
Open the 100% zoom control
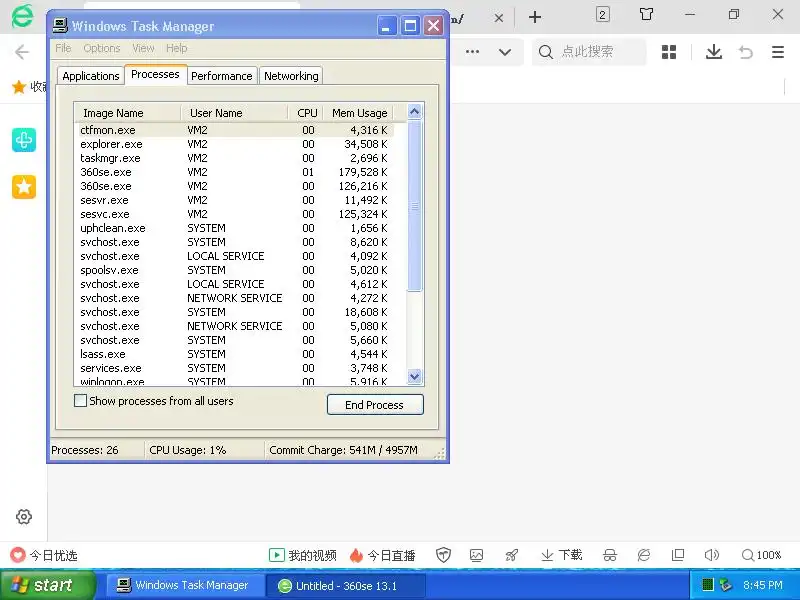(761, 555)
